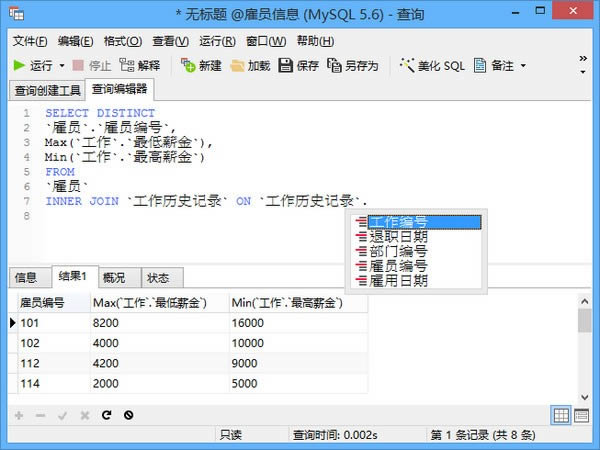Screen dimensions: 600x450
Task: Click the results vertical scrollbar thumb
Action: click(x=585, y=321)
